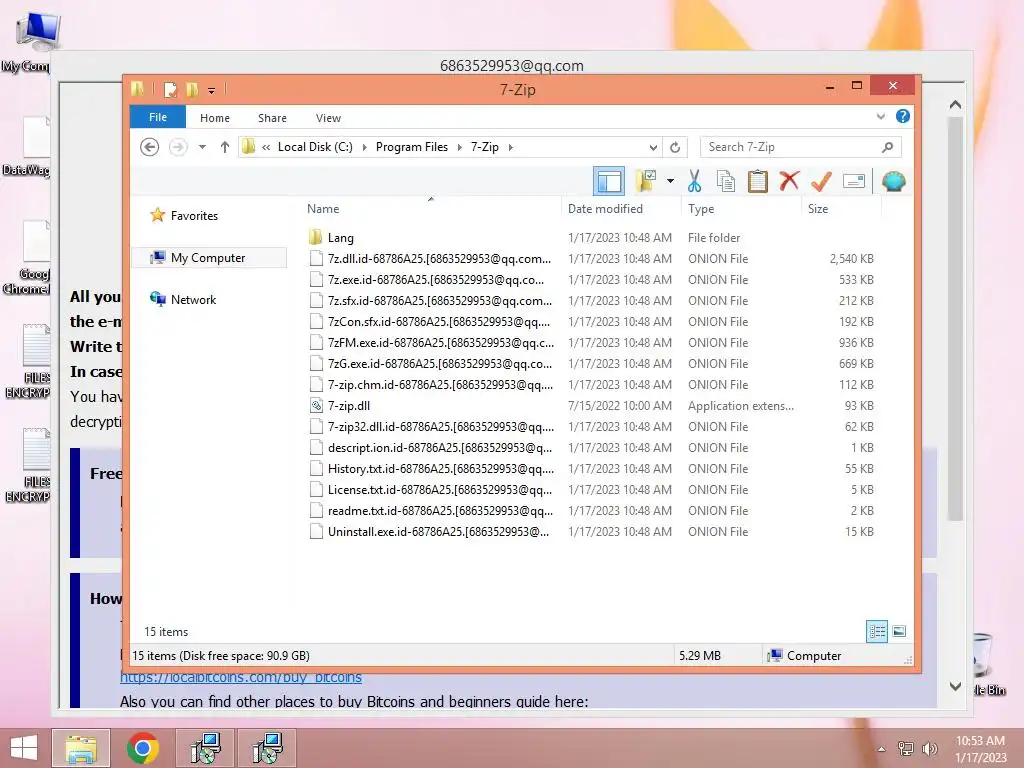The width and height of the screenshot is (1024, 768).
Task: Click the red X Delete icon
Action: (x=789, y=181)
